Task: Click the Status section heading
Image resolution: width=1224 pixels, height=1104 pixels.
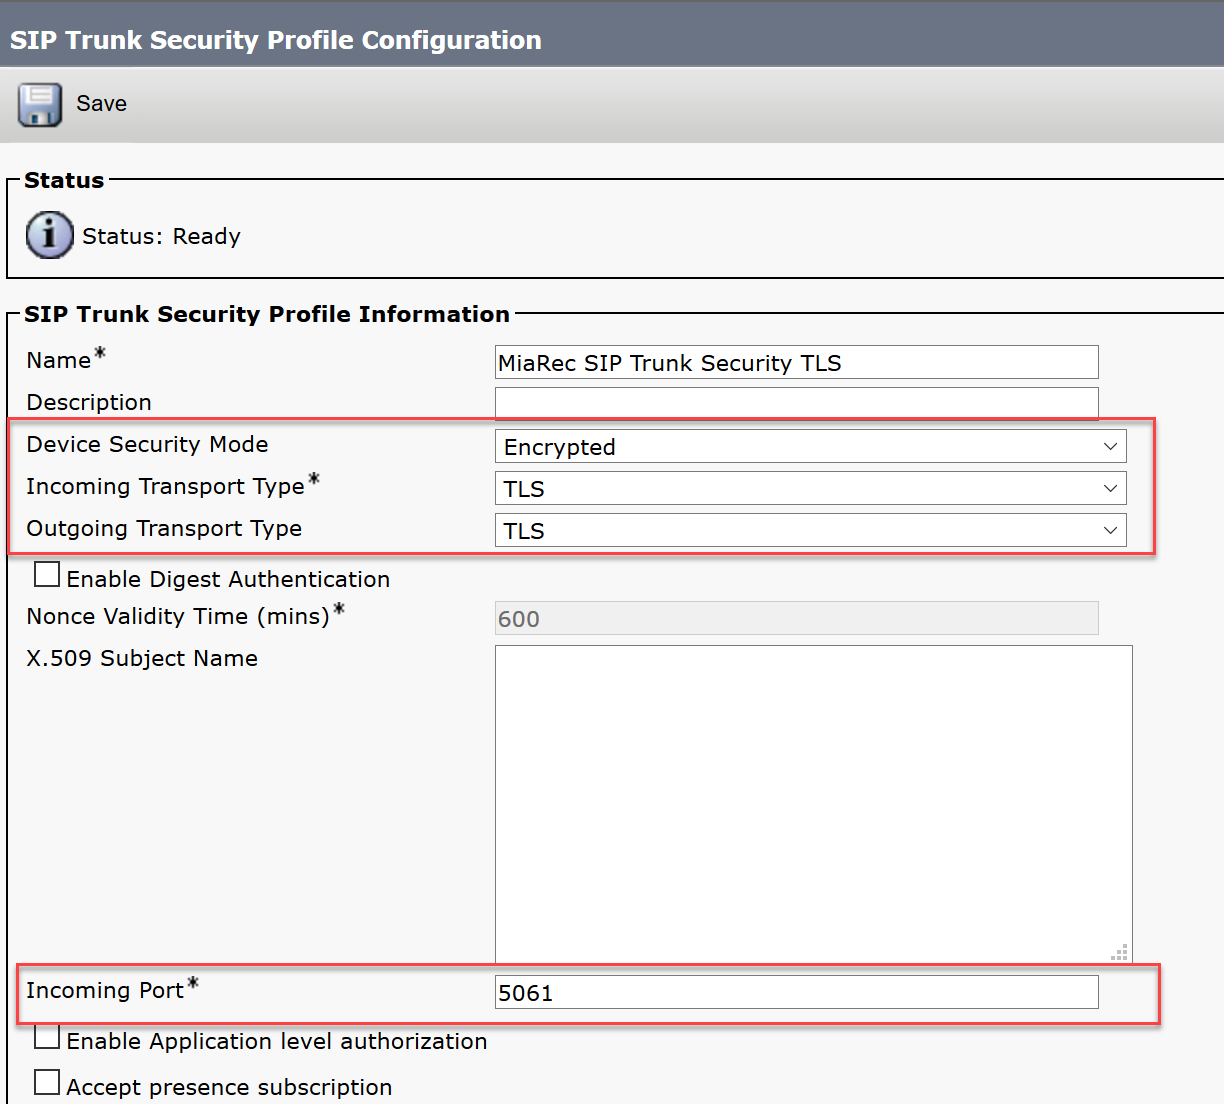Action: click(x=64, y=180)
